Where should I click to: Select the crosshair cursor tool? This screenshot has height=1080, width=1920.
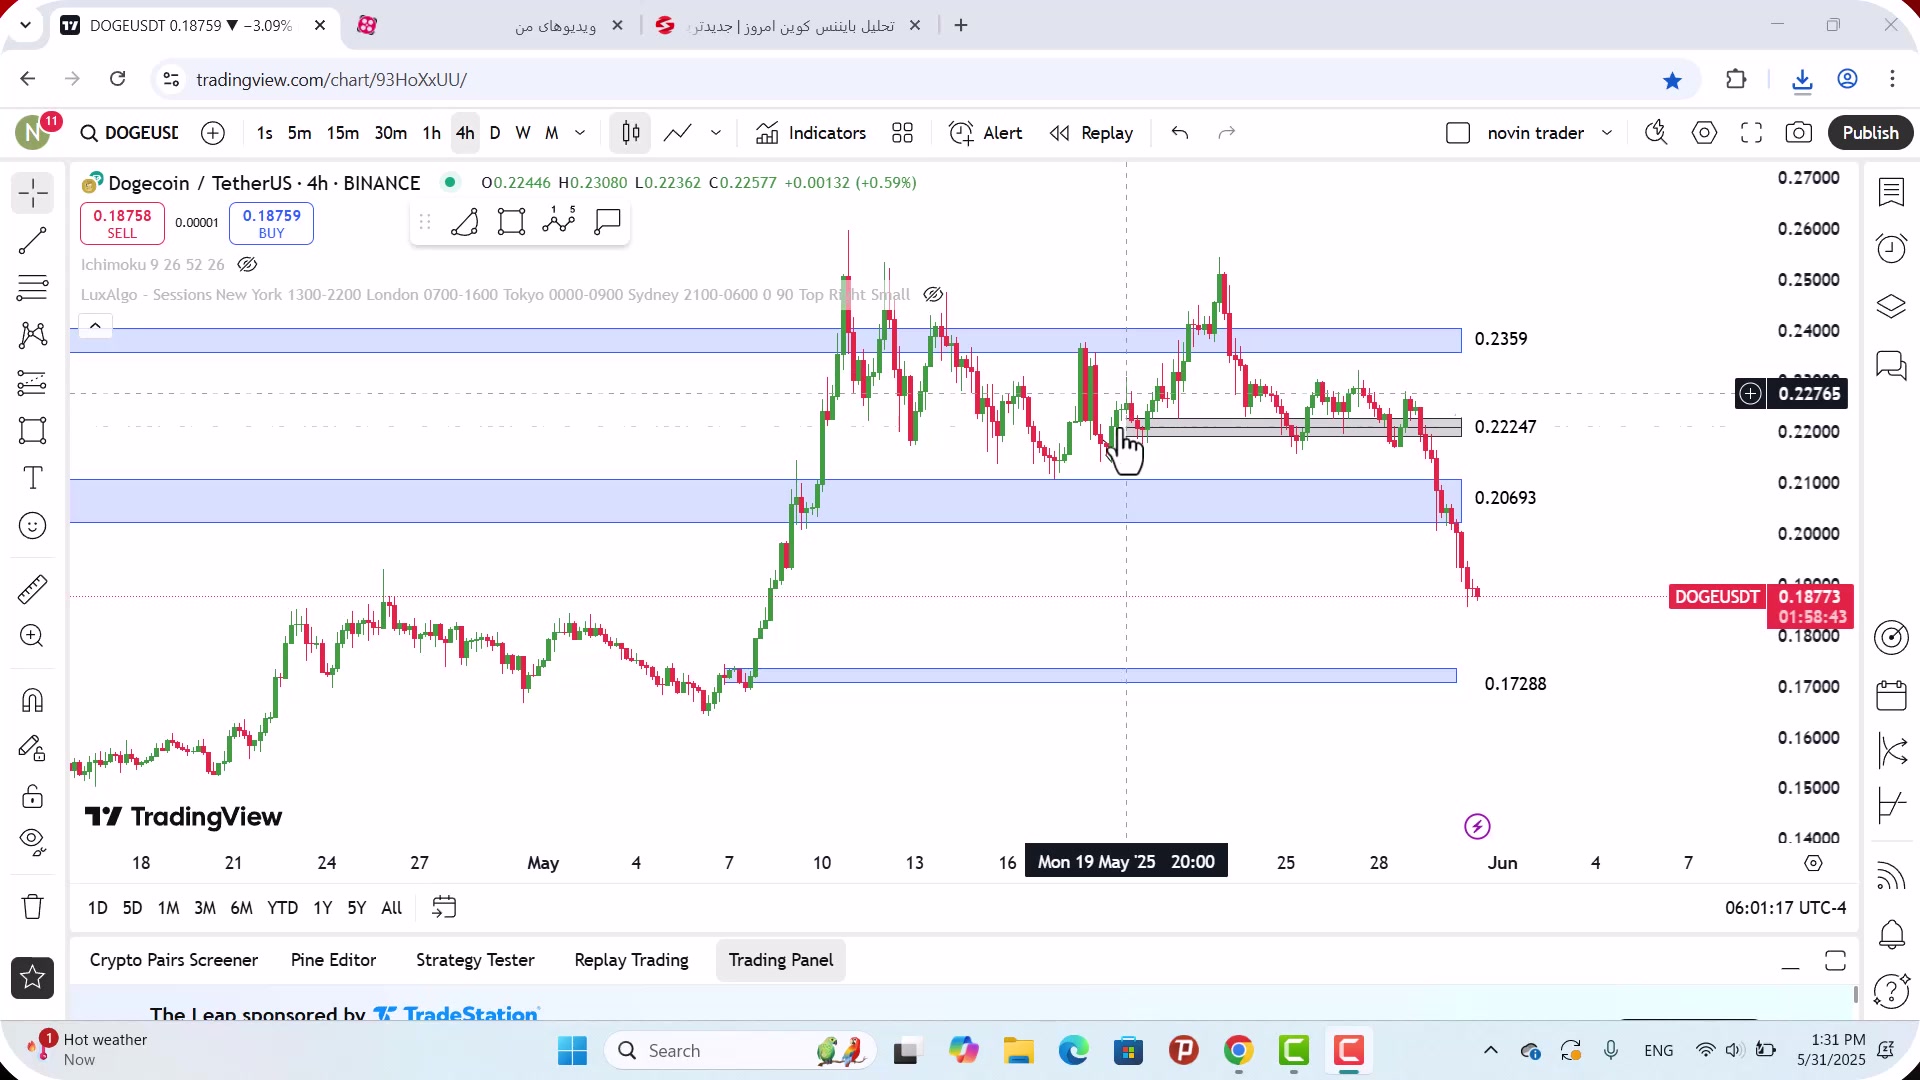33,192
